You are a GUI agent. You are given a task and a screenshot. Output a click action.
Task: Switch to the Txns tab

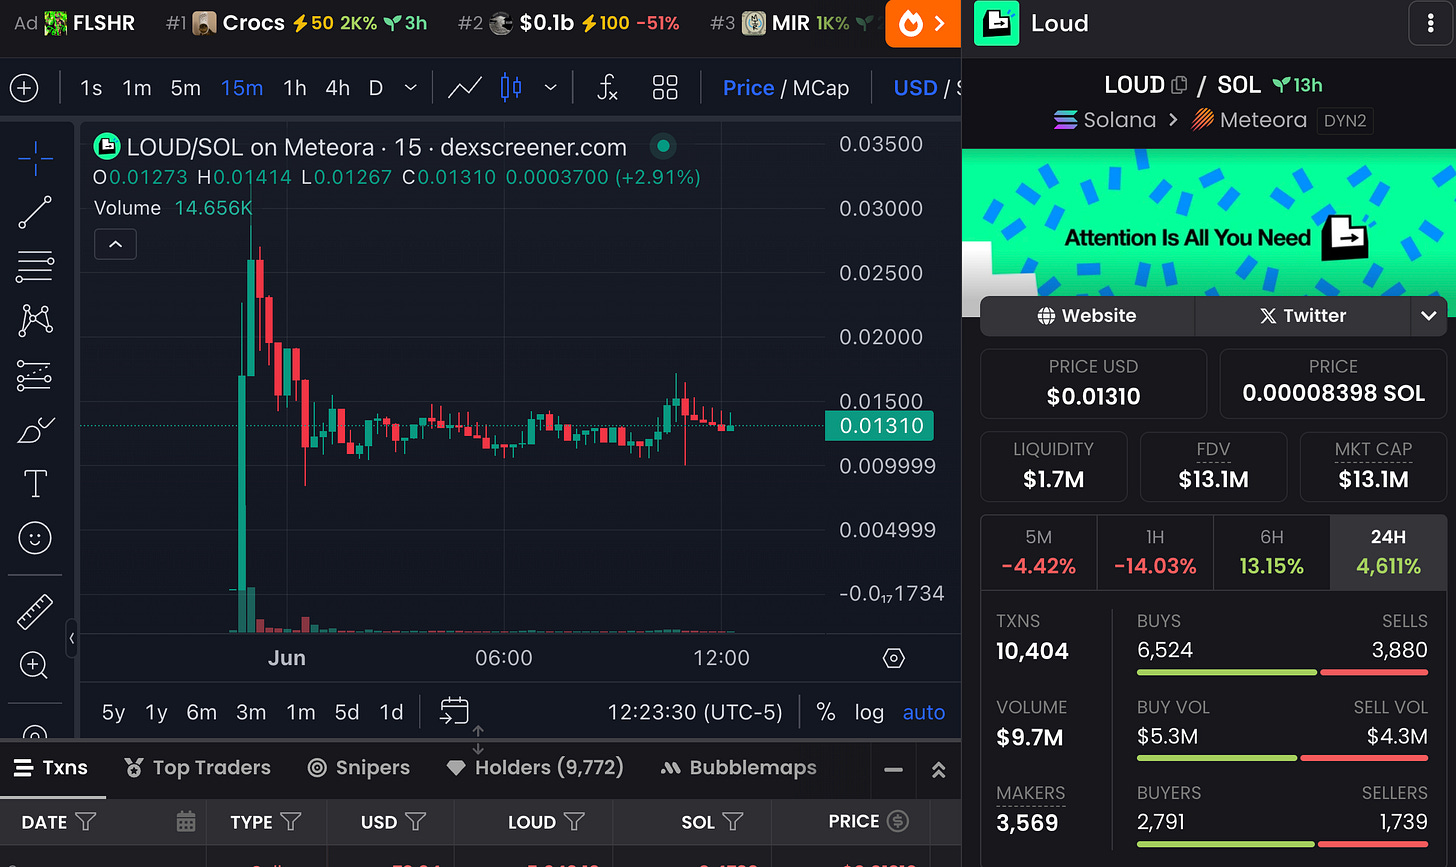51,767
